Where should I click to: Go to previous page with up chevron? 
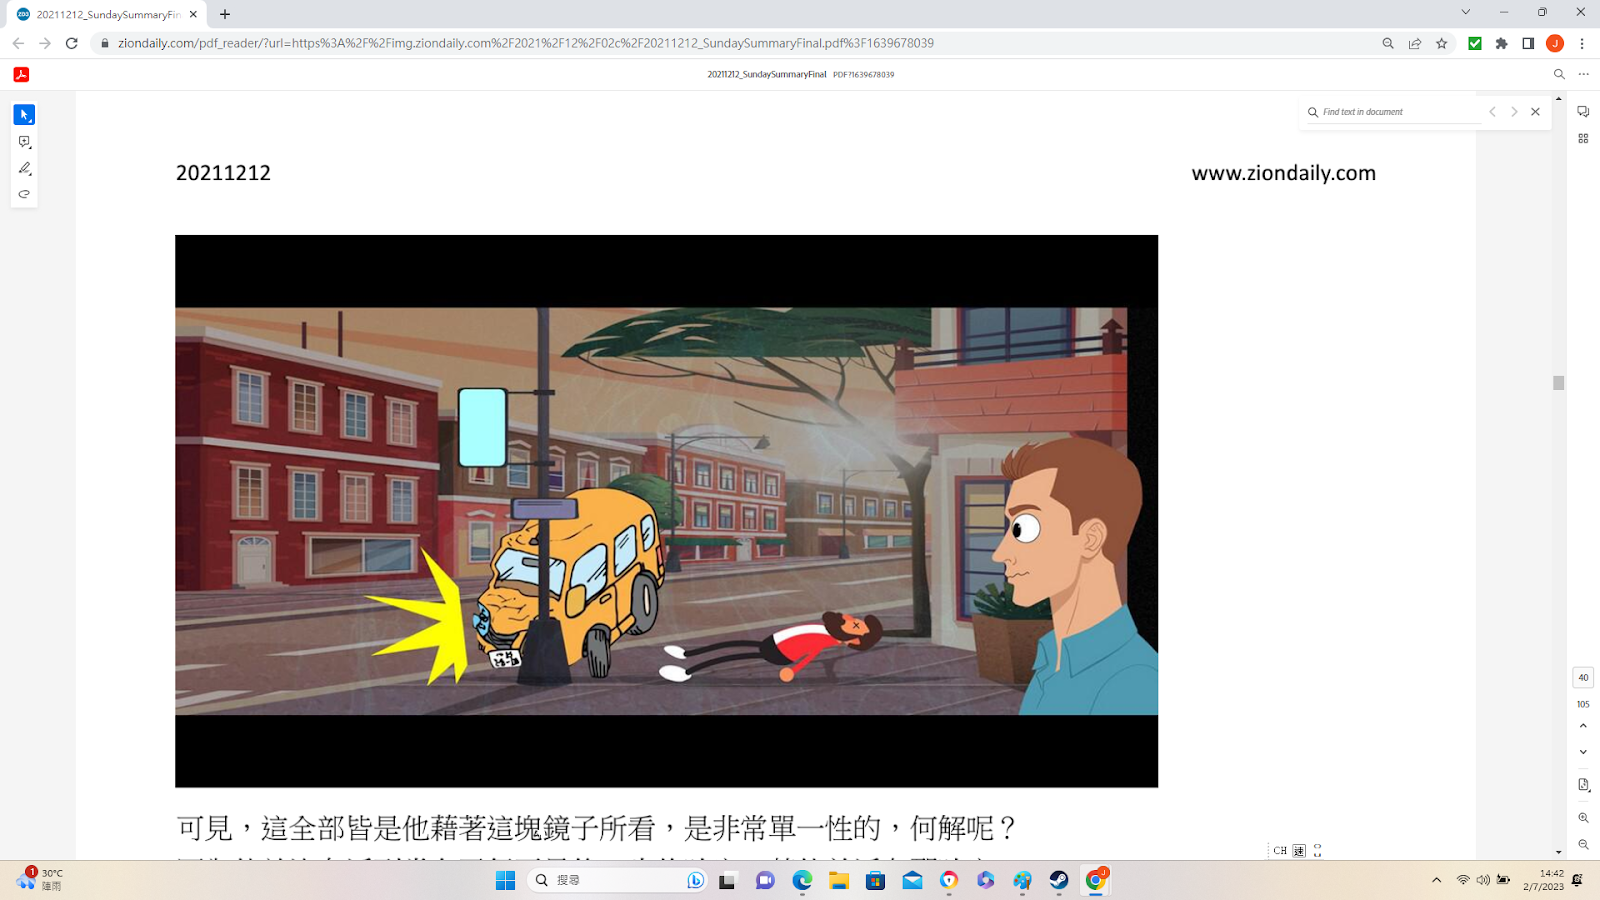(1583, 726)
